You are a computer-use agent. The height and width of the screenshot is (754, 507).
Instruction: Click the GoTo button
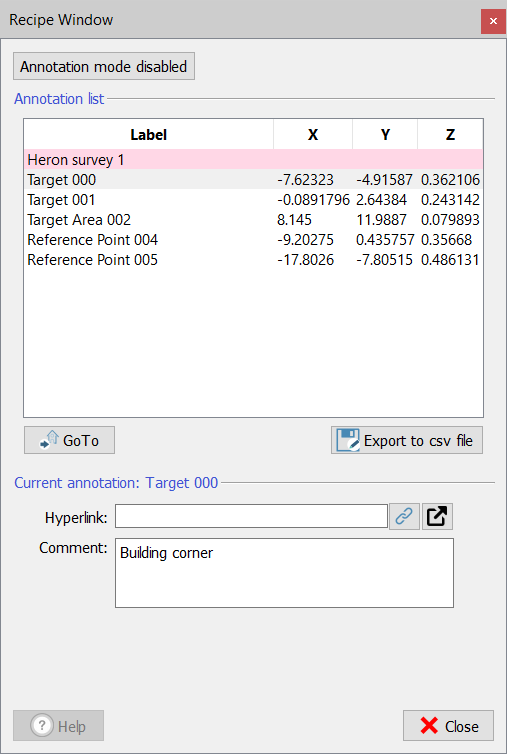click(x=69, y=440)
